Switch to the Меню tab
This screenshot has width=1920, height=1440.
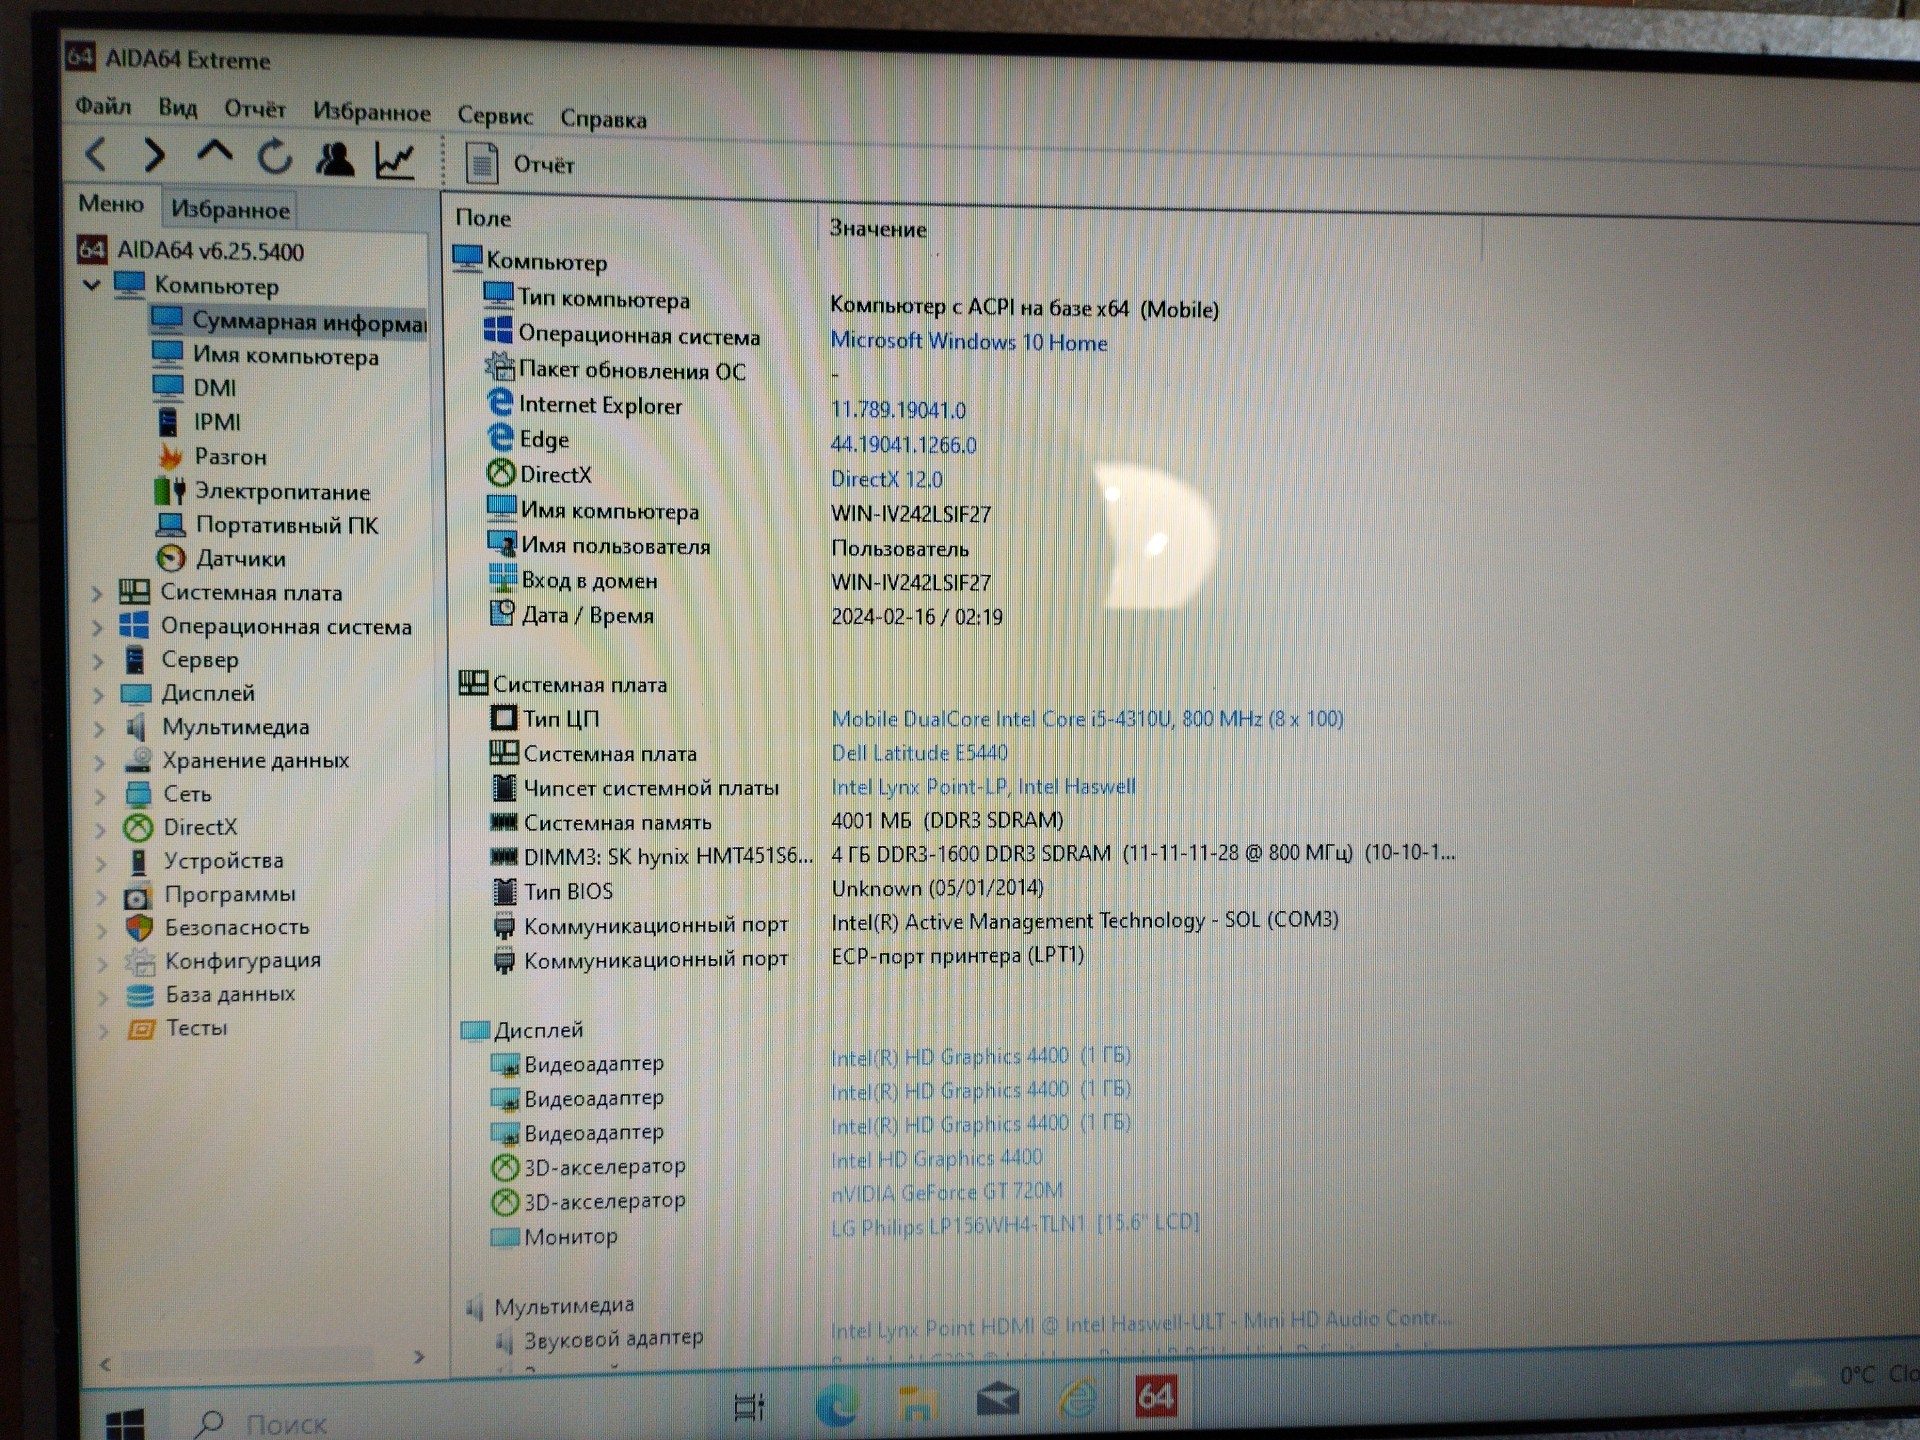[x=111, y=204]
